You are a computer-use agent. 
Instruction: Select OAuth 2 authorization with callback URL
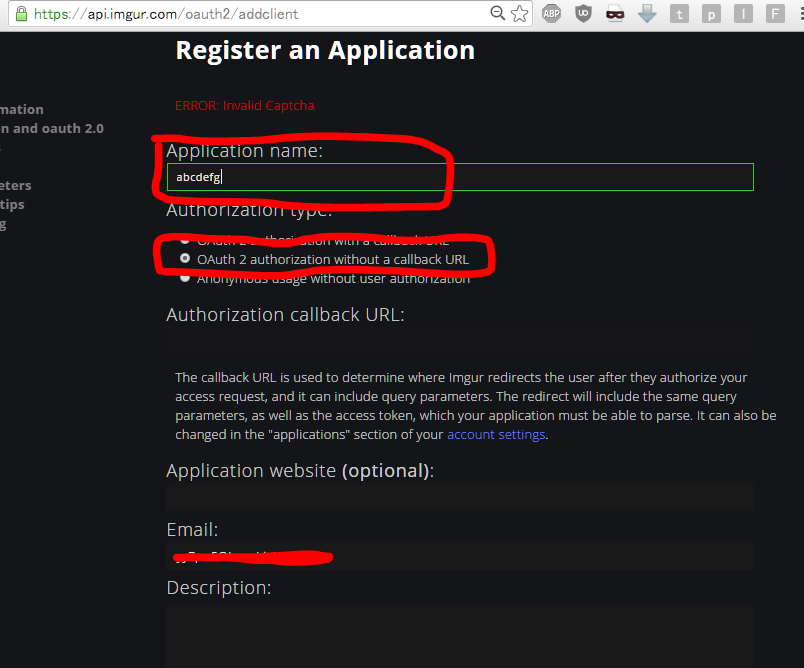(x=184, y=241)
